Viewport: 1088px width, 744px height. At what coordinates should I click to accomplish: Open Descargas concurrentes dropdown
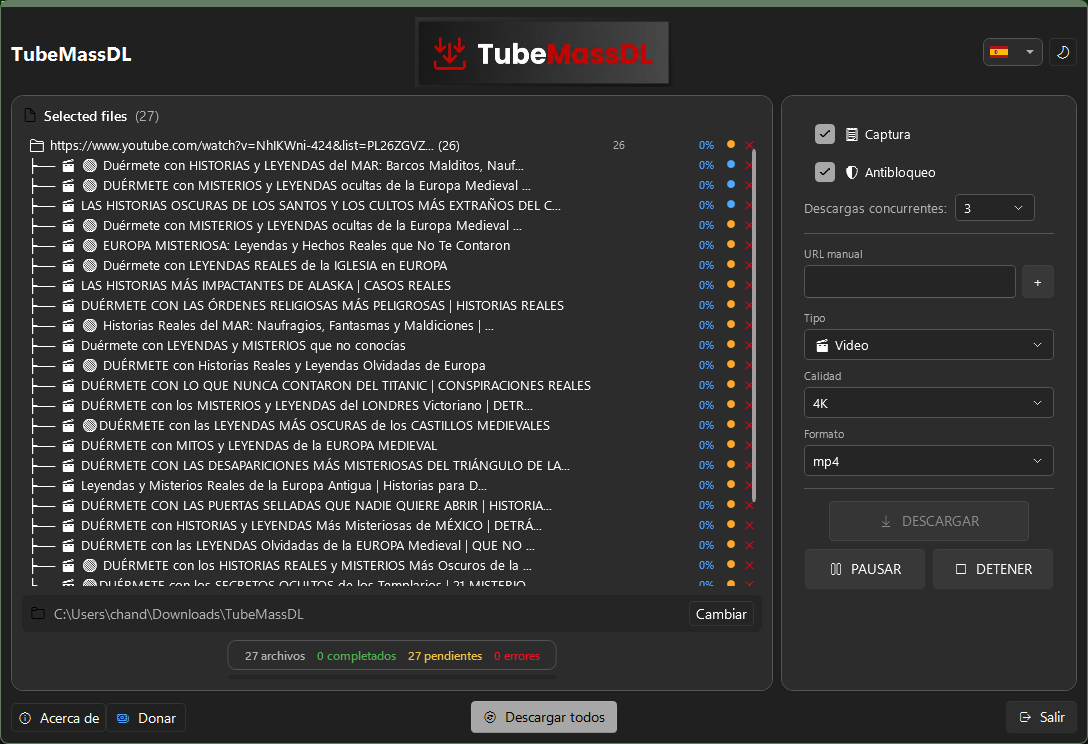click(994, 208)
